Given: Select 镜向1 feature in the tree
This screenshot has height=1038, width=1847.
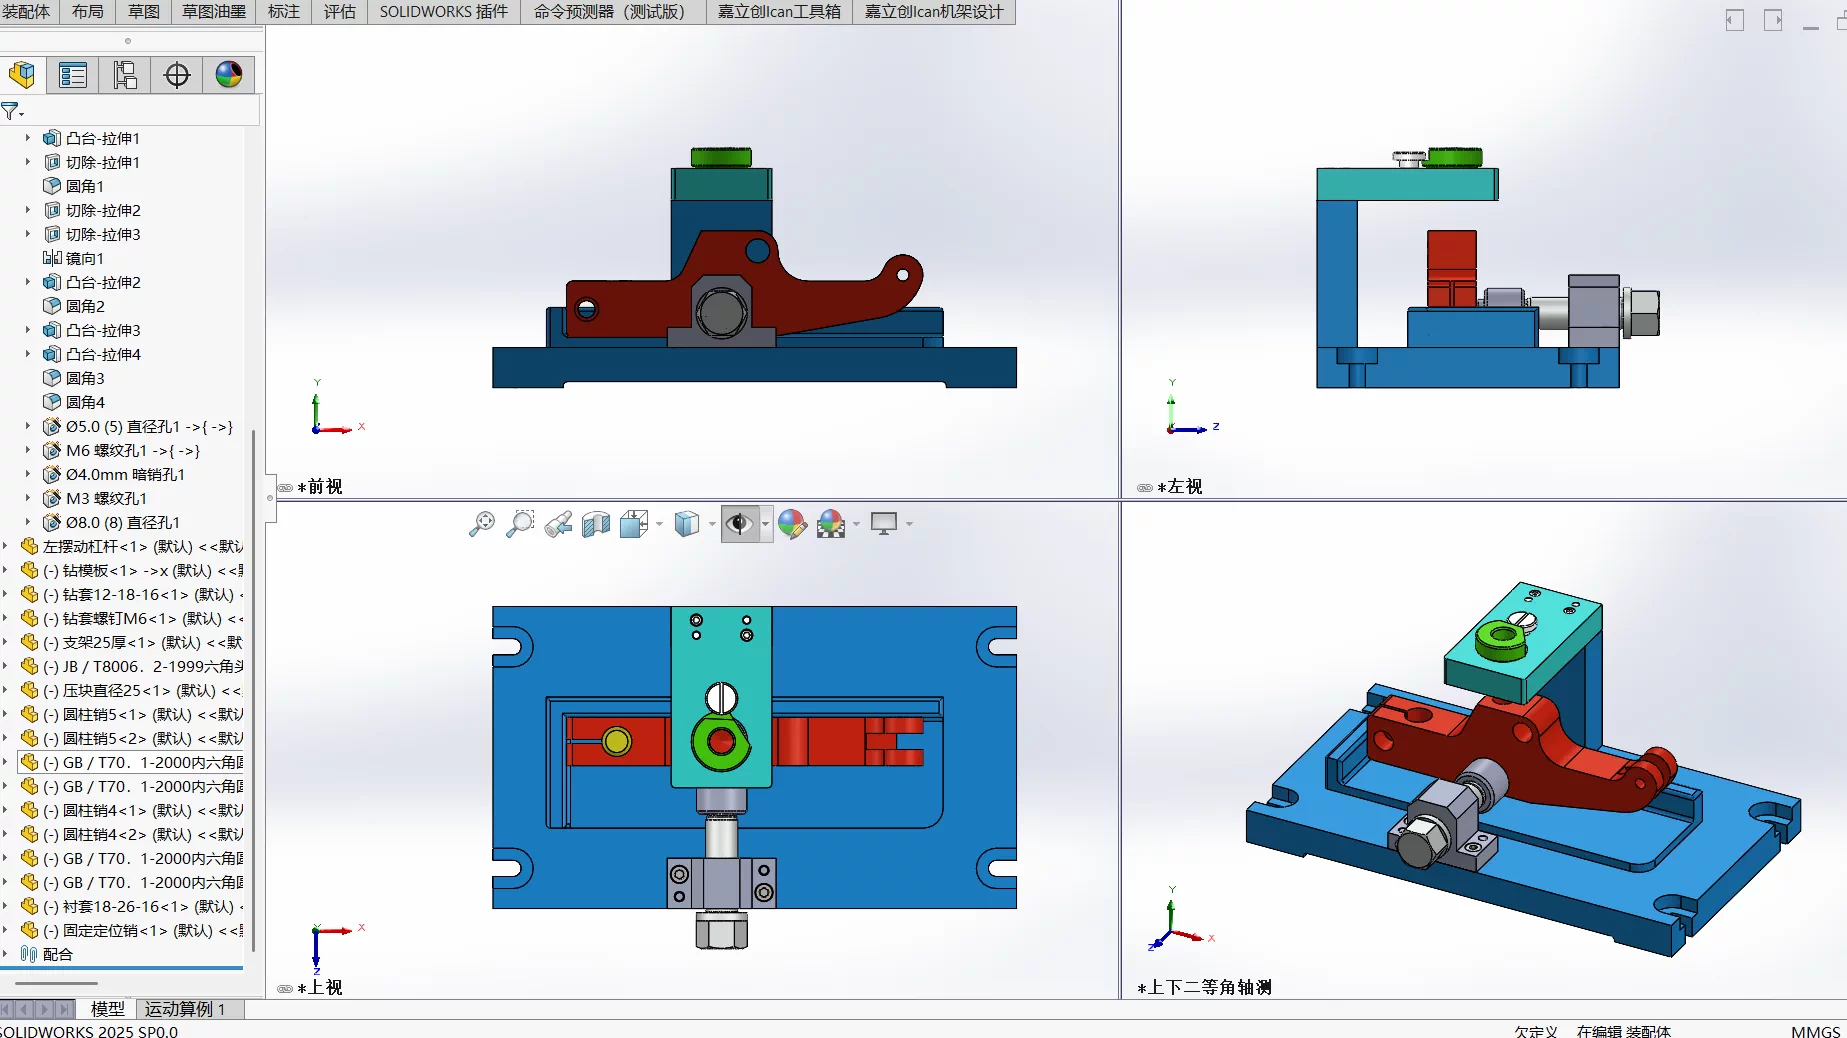Looking at the screenshot, I should coord(74,258).
